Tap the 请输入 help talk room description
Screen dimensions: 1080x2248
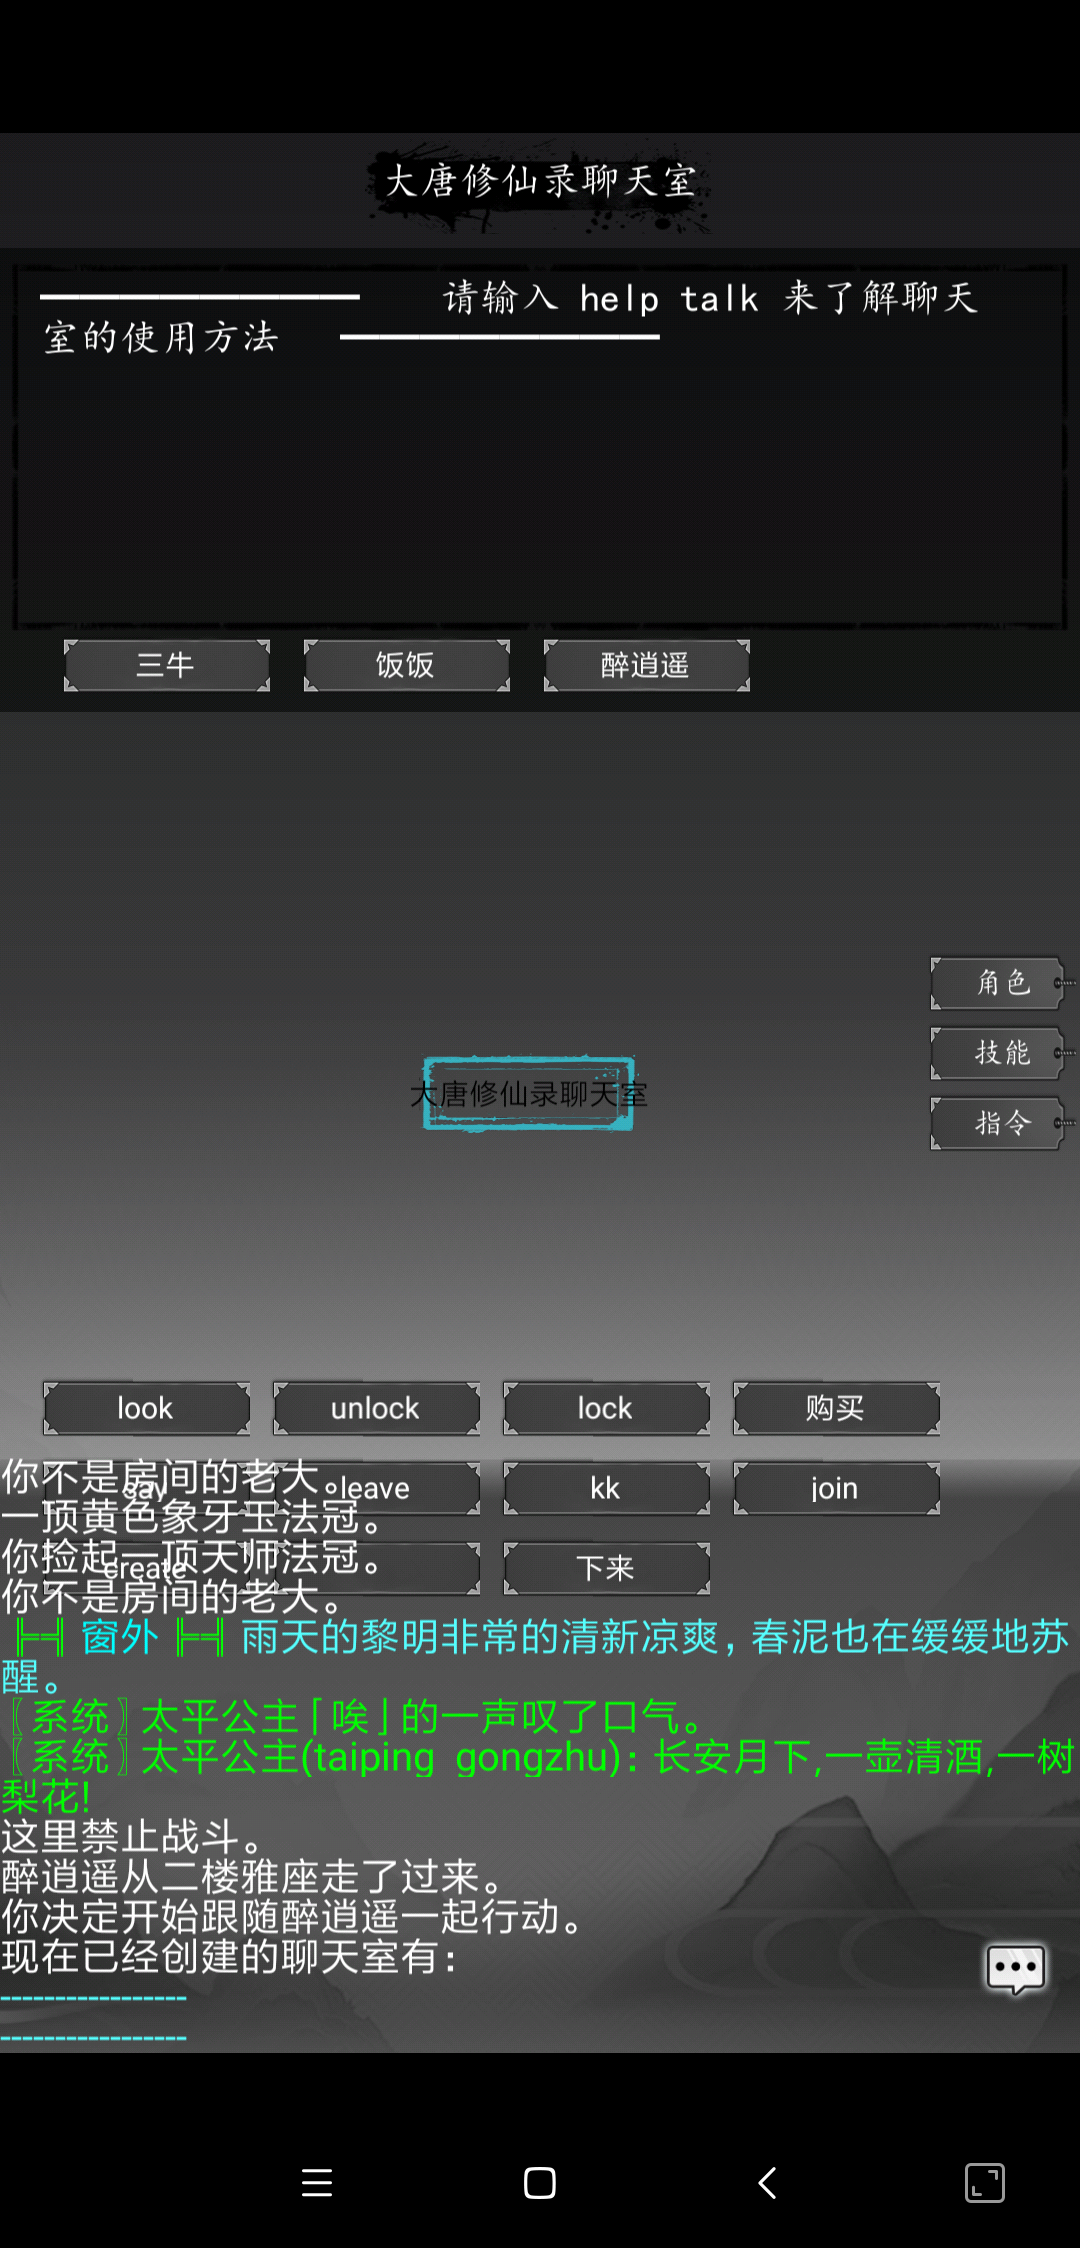point(510,318)
